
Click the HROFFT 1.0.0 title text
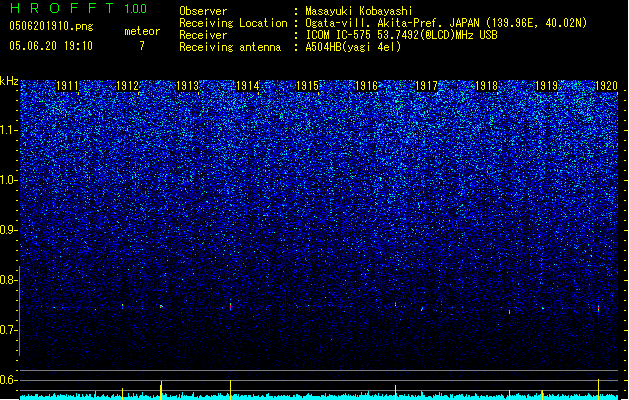point(78,8)
